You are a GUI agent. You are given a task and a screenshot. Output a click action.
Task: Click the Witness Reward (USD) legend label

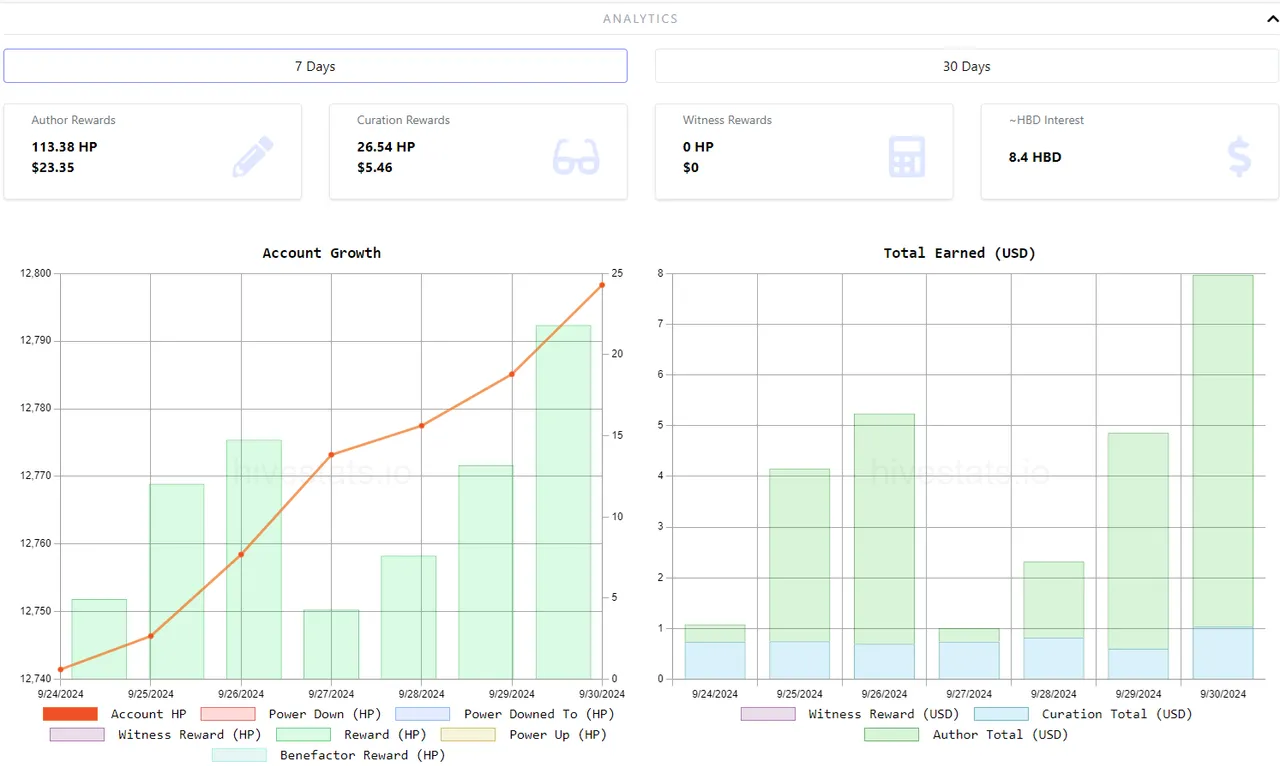884,714
